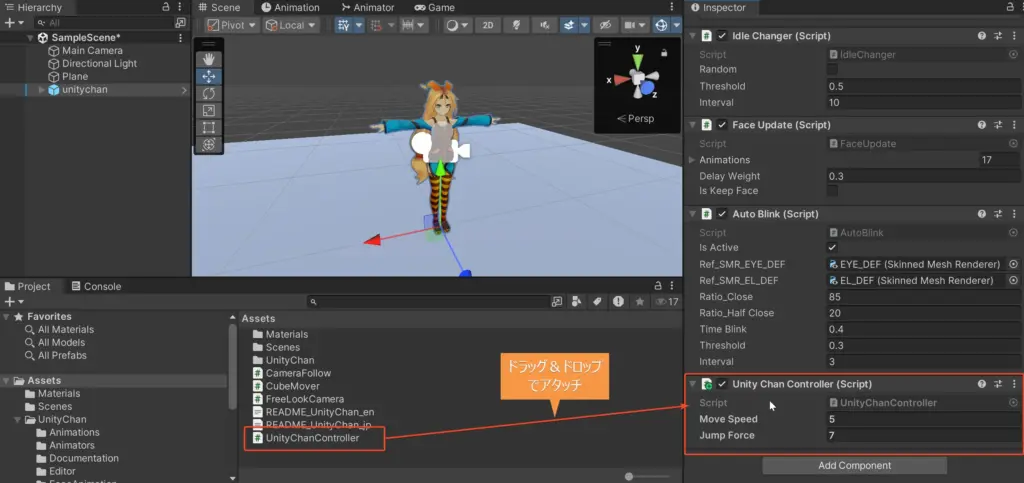The width and height of the screenshot is (1024, 483).
Task: Expand the unitychan hierarchy item
Action: coord(42,89)
